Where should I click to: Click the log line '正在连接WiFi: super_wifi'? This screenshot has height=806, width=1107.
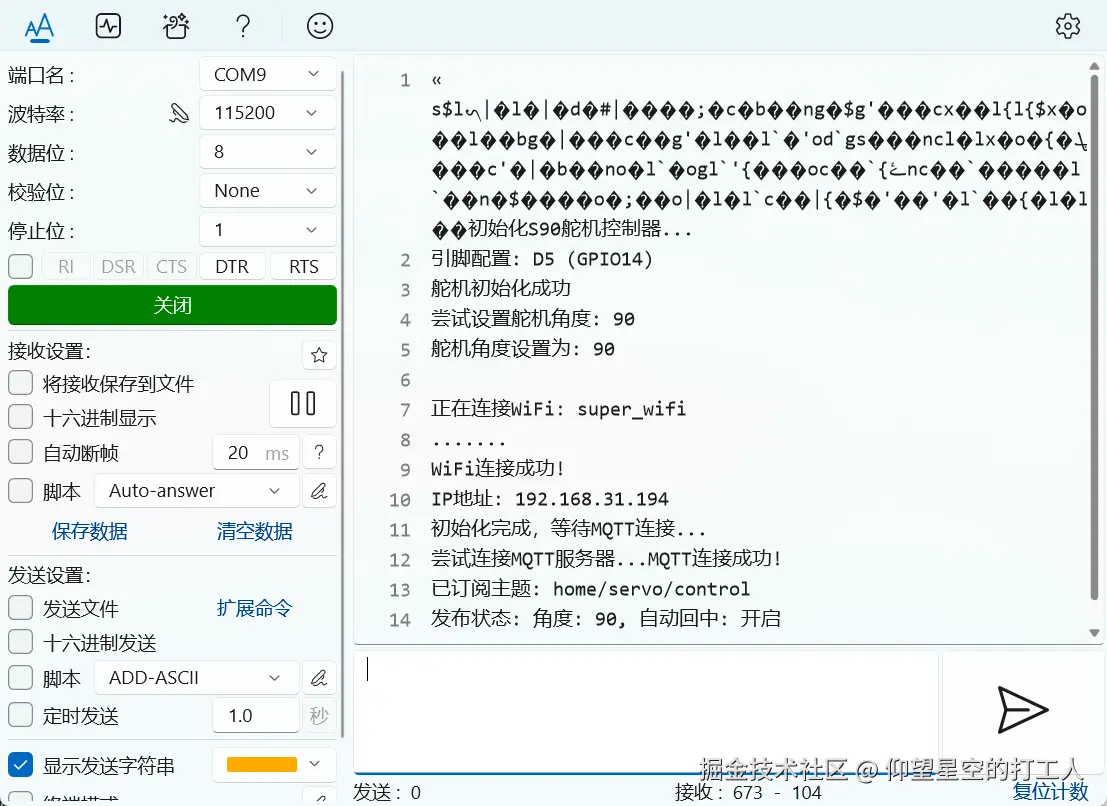558,409
